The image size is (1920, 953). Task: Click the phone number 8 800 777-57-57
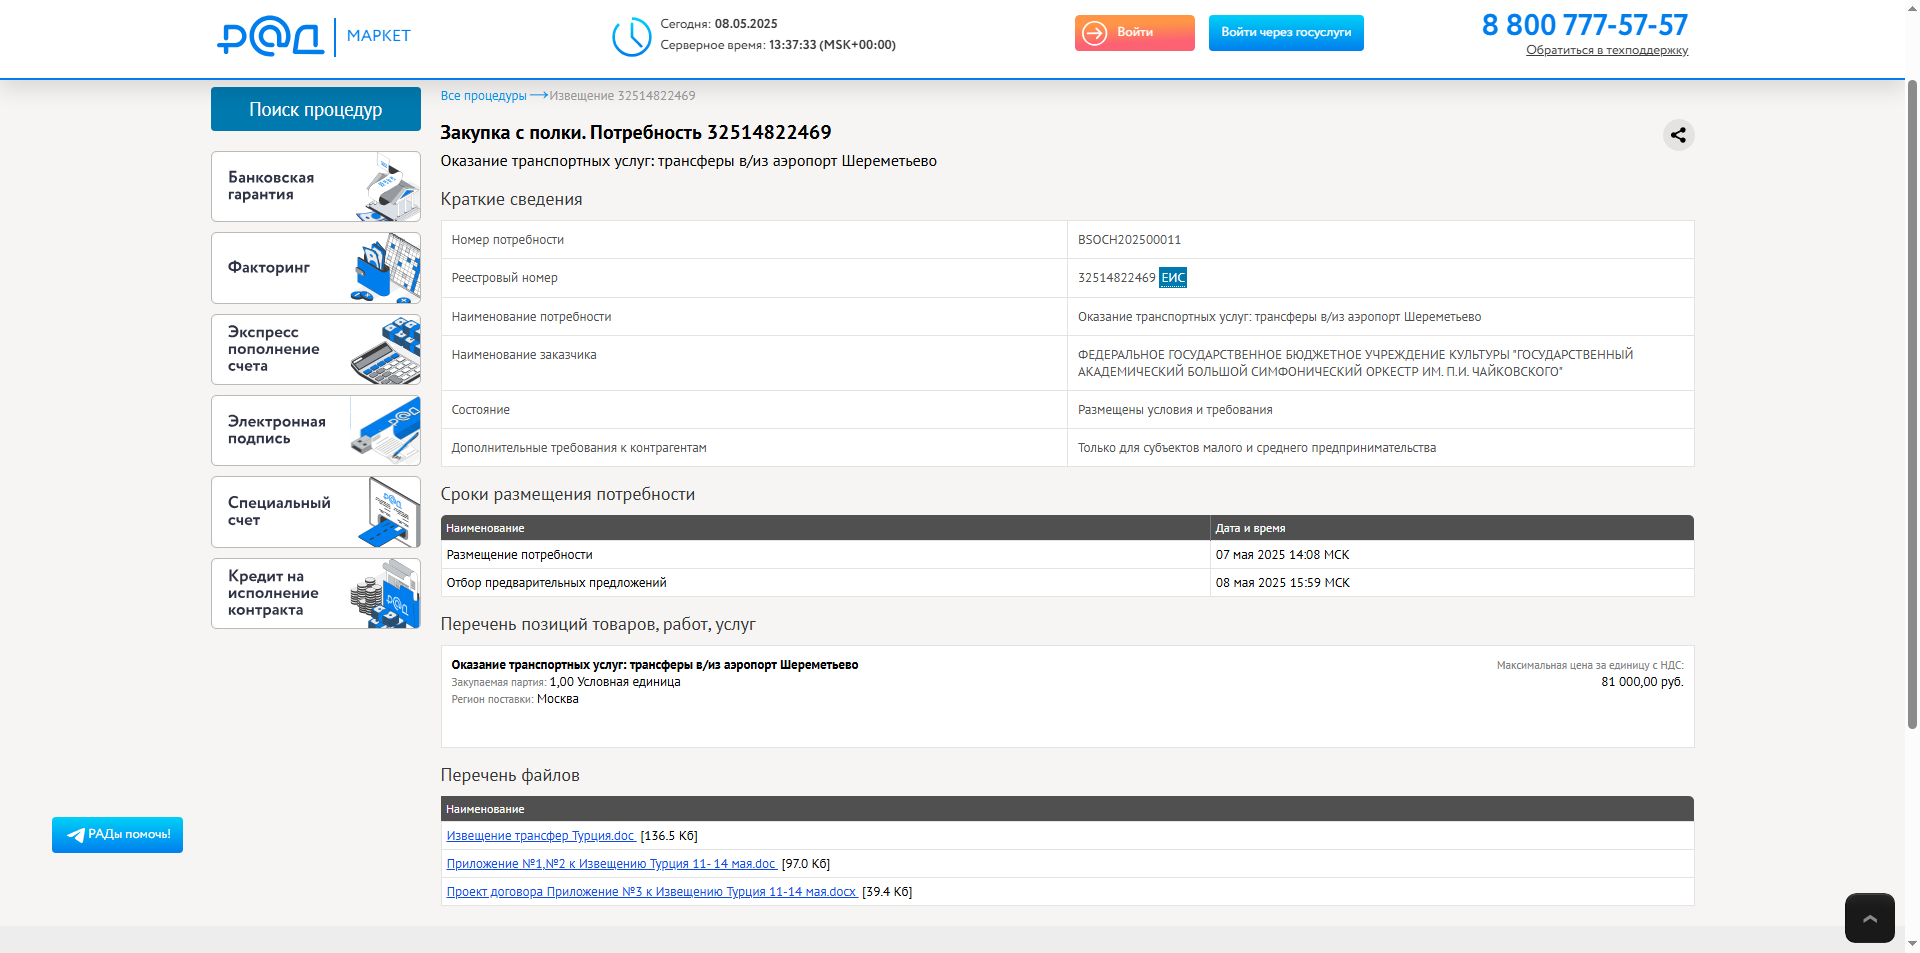(1585, 25)
